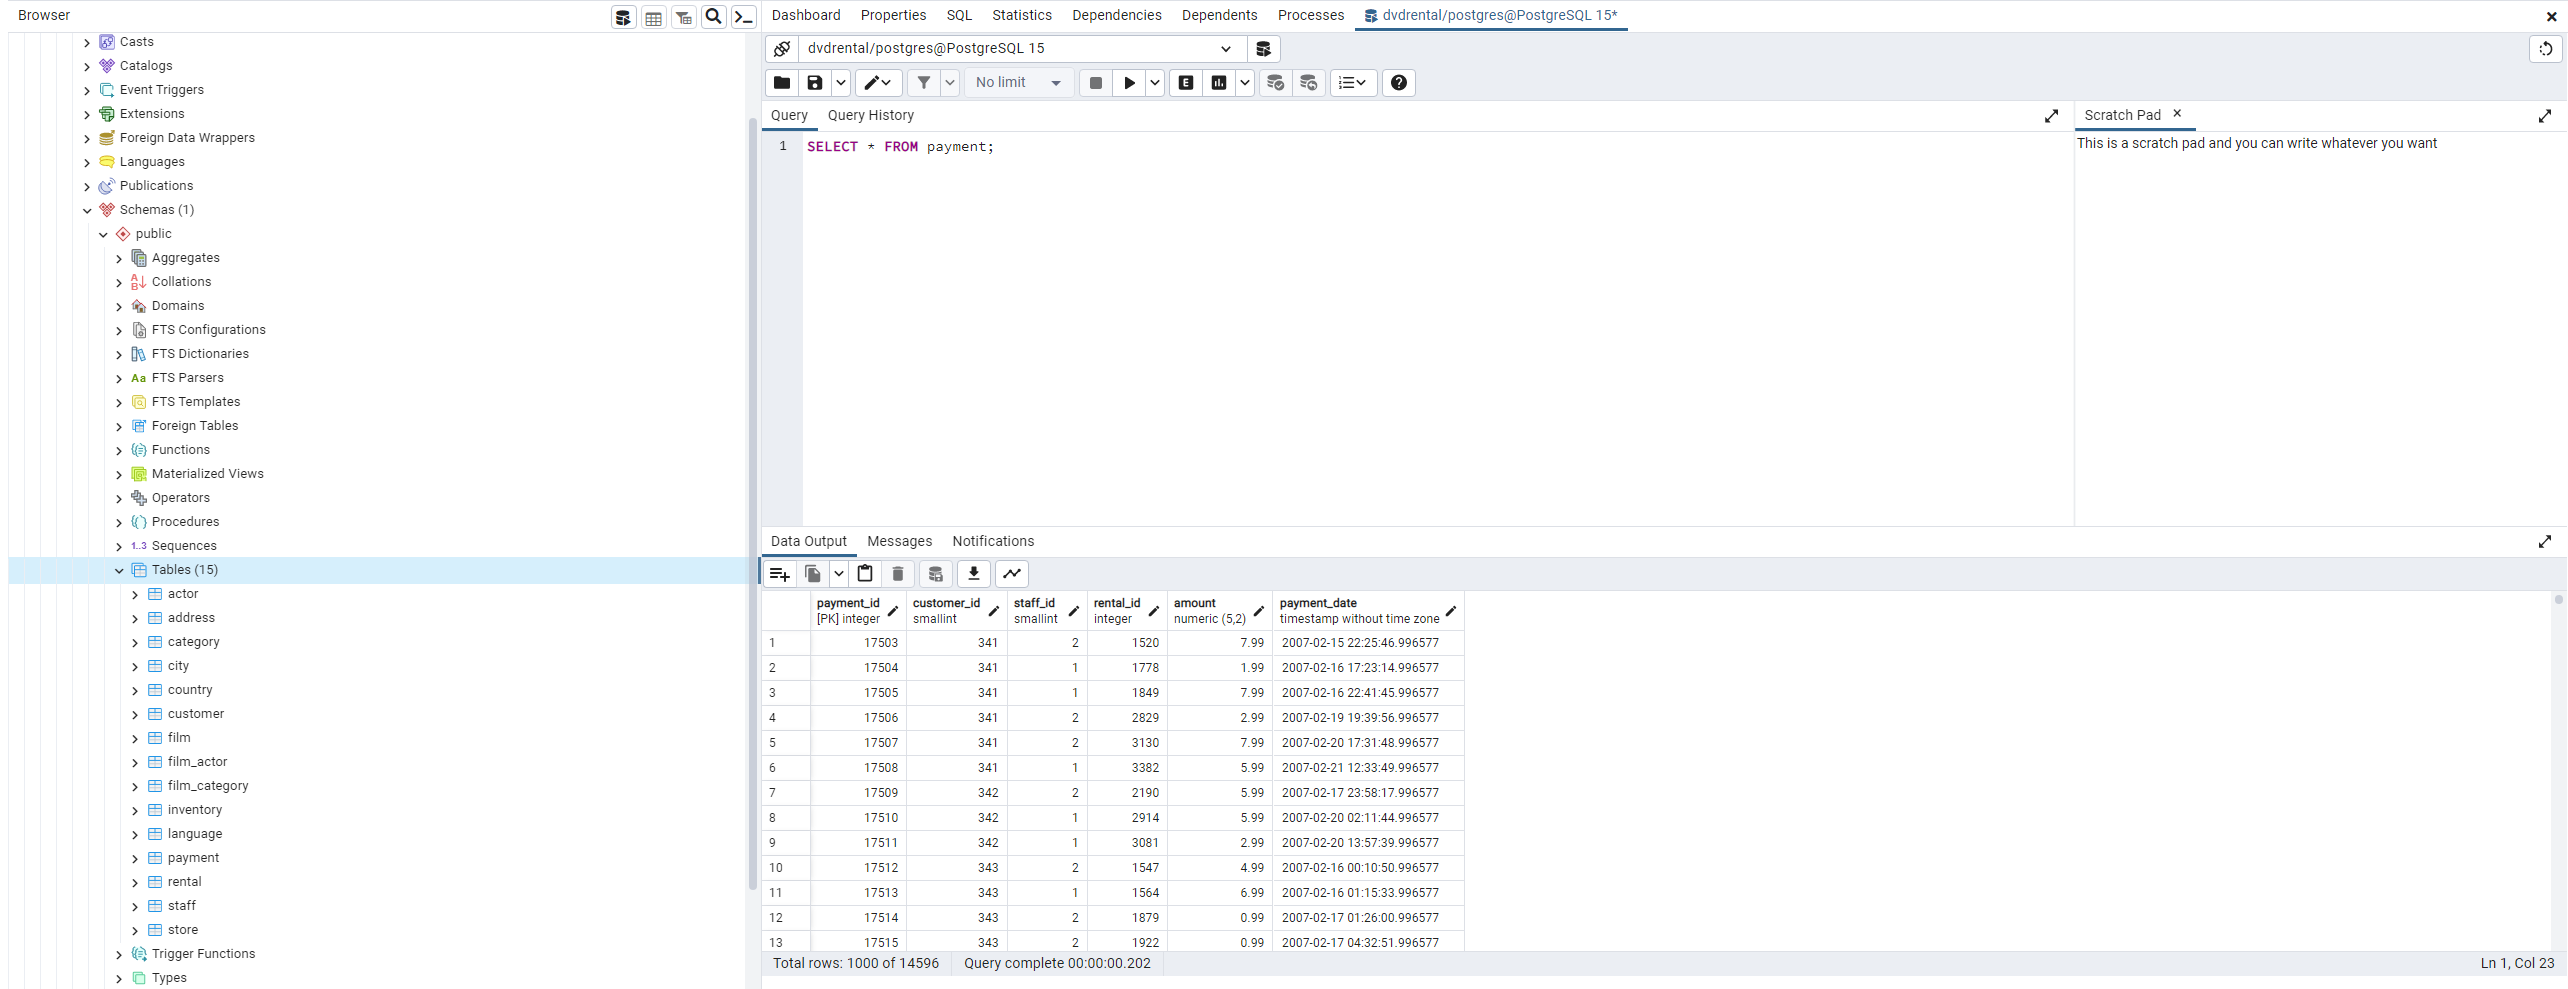Click the Explain query icon
The image size is (2568, 989).
point(1186,83)
